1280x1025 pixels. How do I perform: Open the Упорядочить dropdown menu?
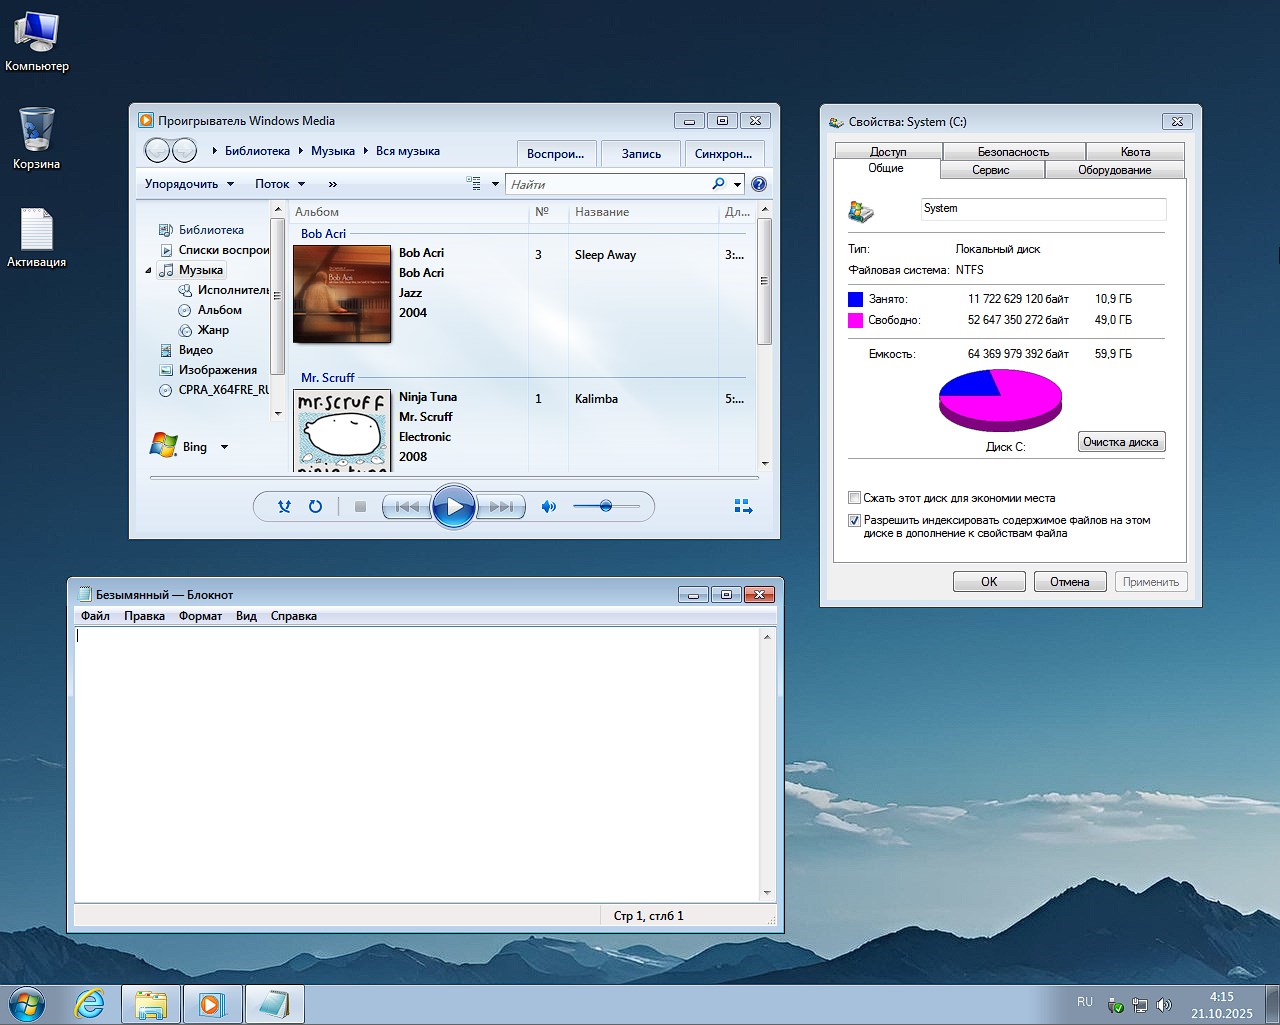point(189,184)
